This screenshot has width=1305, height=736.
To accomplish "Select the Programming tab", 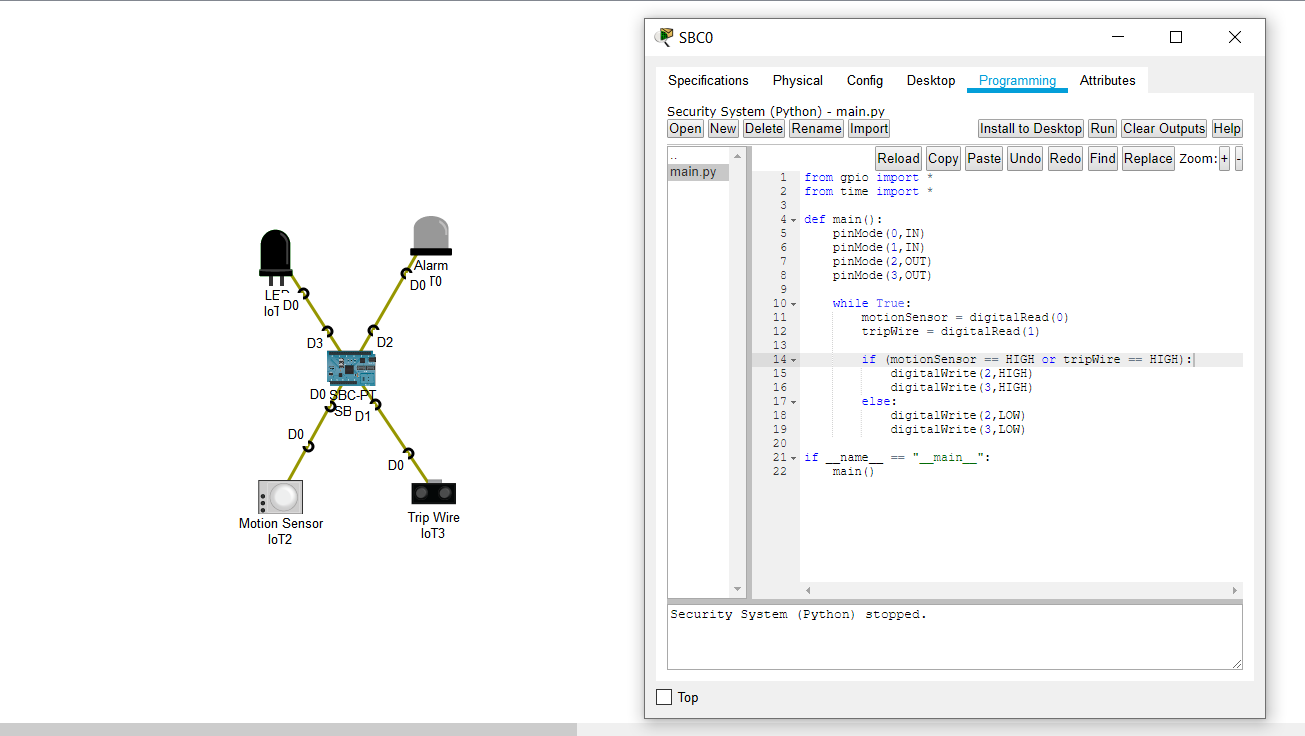I will (1017, 80).
